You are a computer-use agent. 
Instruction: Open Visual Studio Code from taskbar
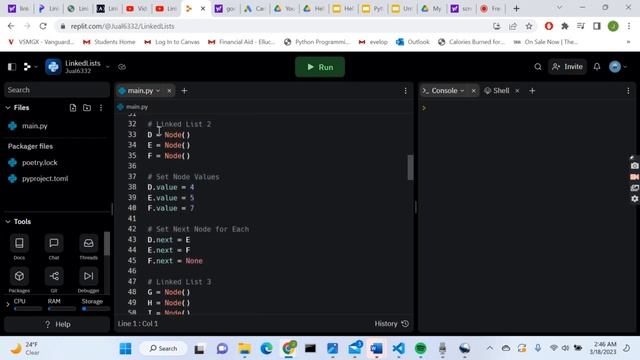[398, 348]
